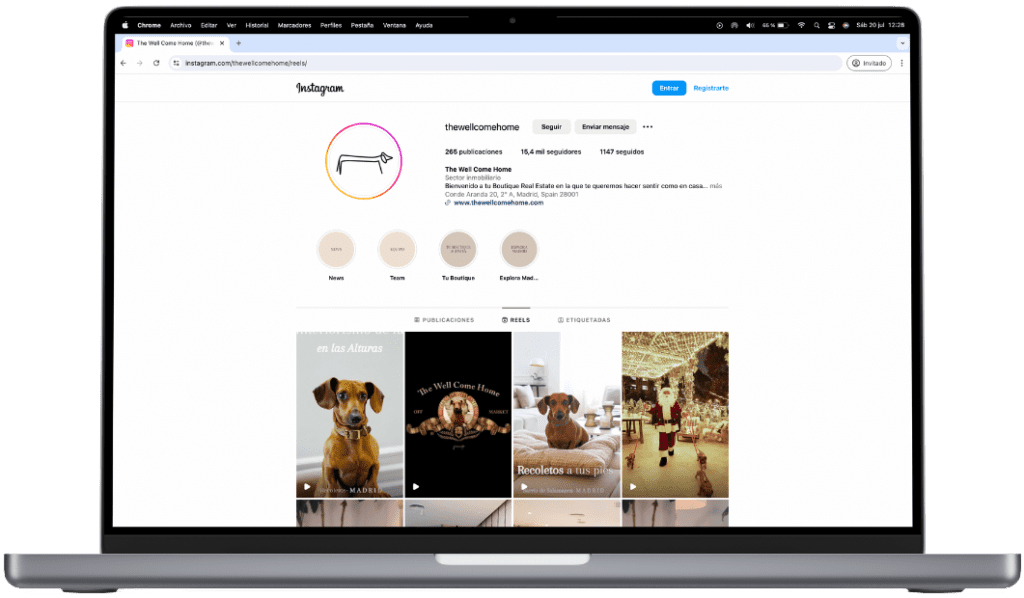Viewport: 1024px width, 598px height.
Task: Open the www.thewellcomehome.com link
Action: point(498,203)
